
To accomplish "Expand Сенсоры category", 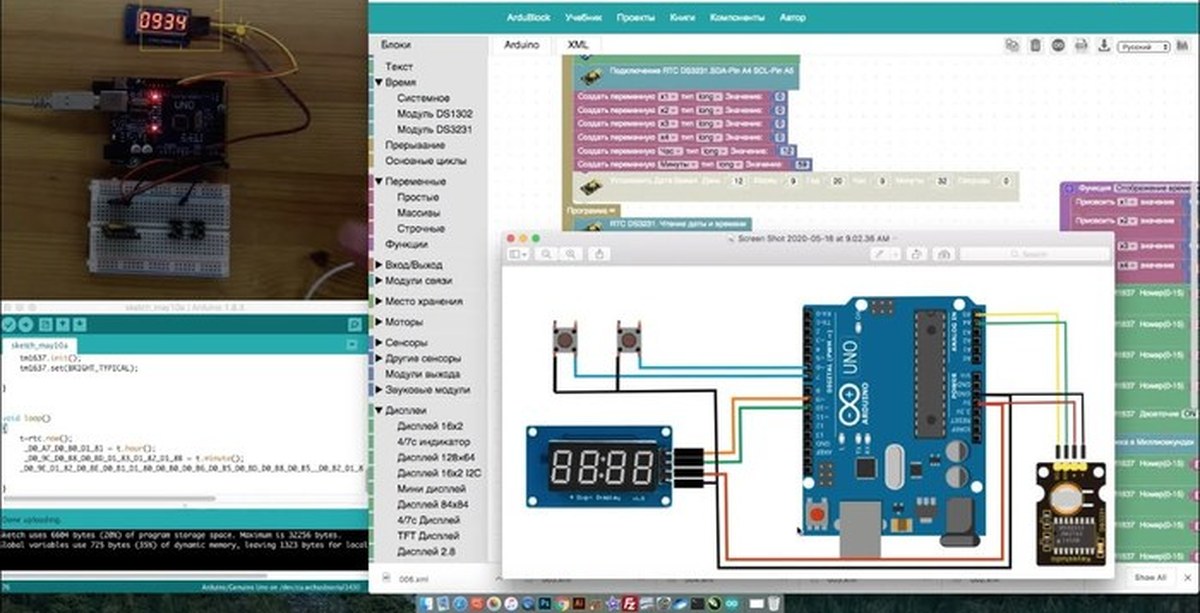I will coord(378,342).
